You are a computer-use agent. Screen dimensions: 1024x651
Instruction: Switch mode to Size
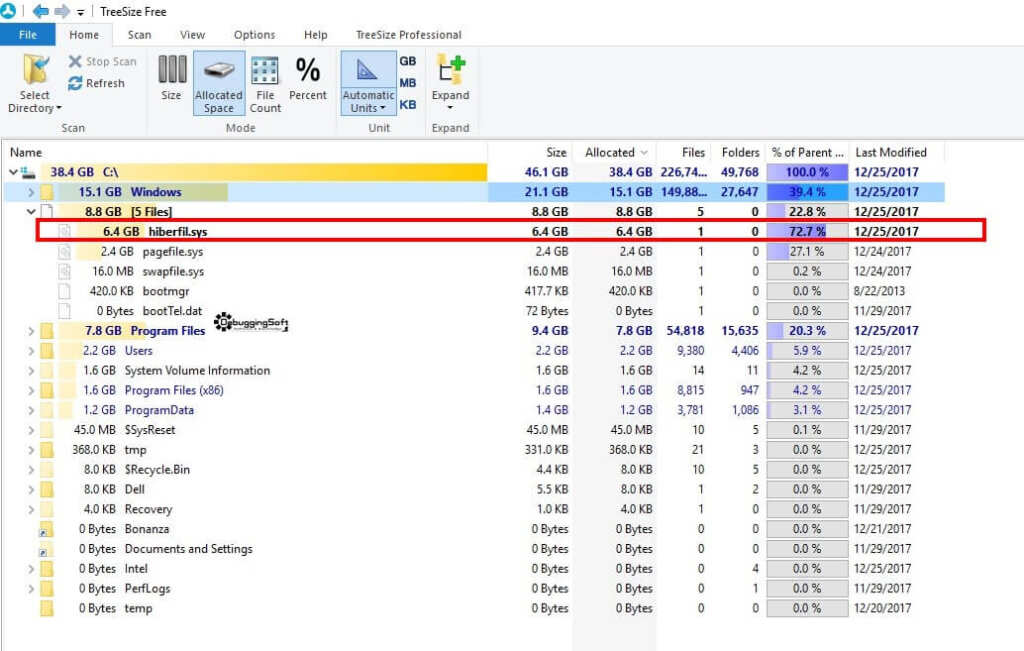coord(172,78)
